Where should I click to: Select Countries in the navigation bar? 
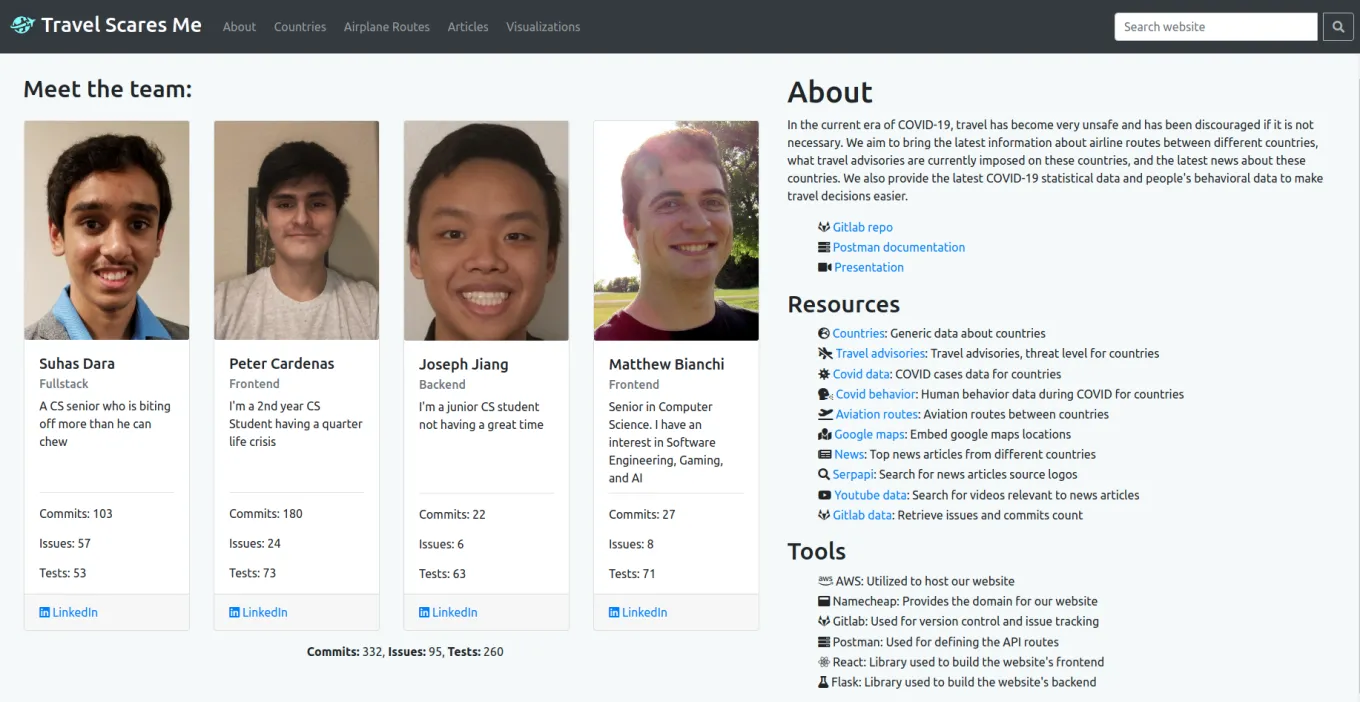click(x=299, y=27)
